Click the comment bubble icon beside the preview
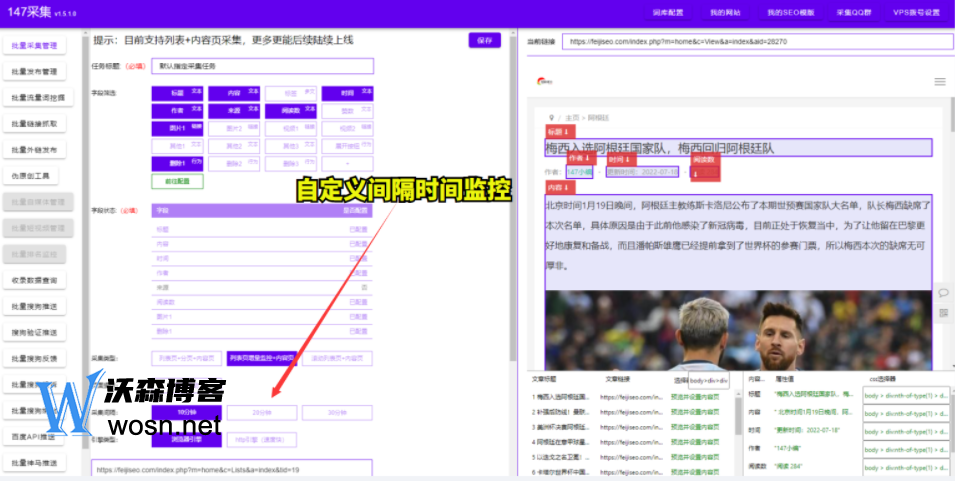Image resolution: width=955 pixels, height=481 pixels. (942, 293)
